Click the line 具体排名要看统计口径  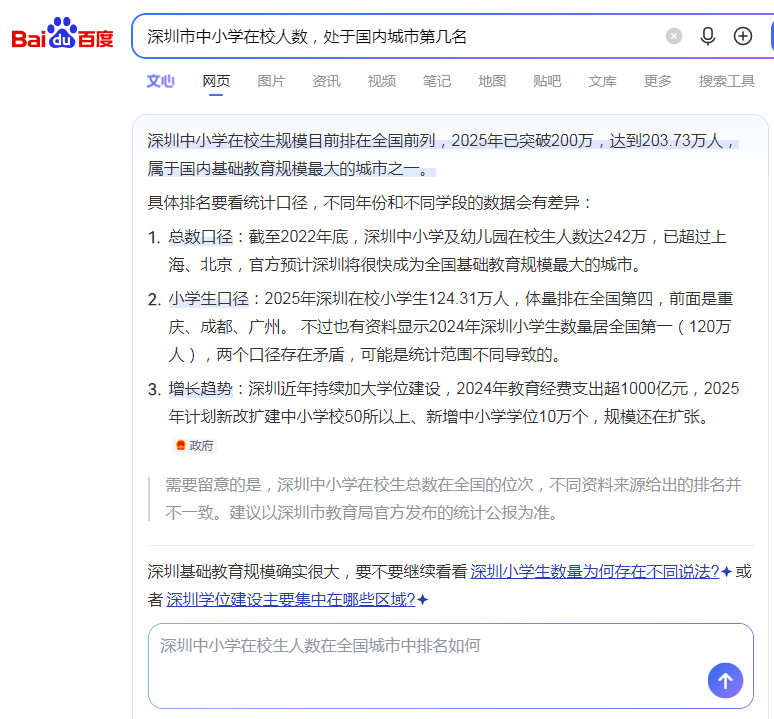[x=369, y=203]
